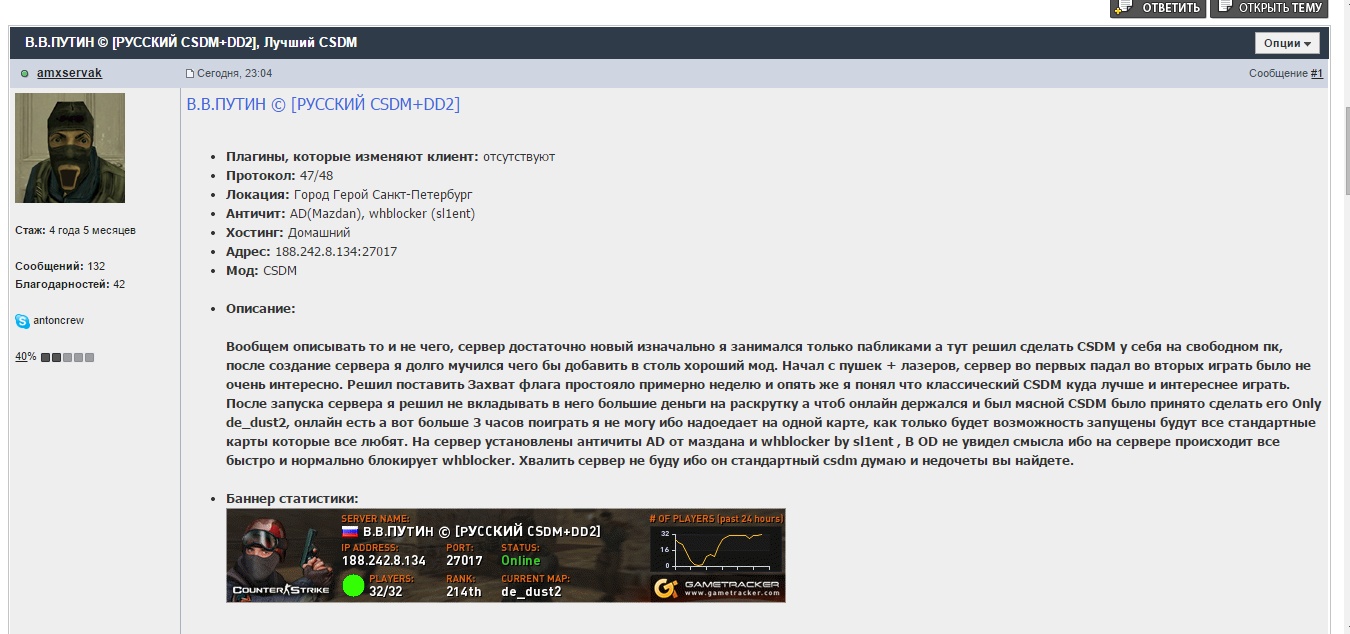
Task: Click the post title В.В.ПУТИН © [РУССКИЙ CSDM+DD2]
Action: (323, 104)
